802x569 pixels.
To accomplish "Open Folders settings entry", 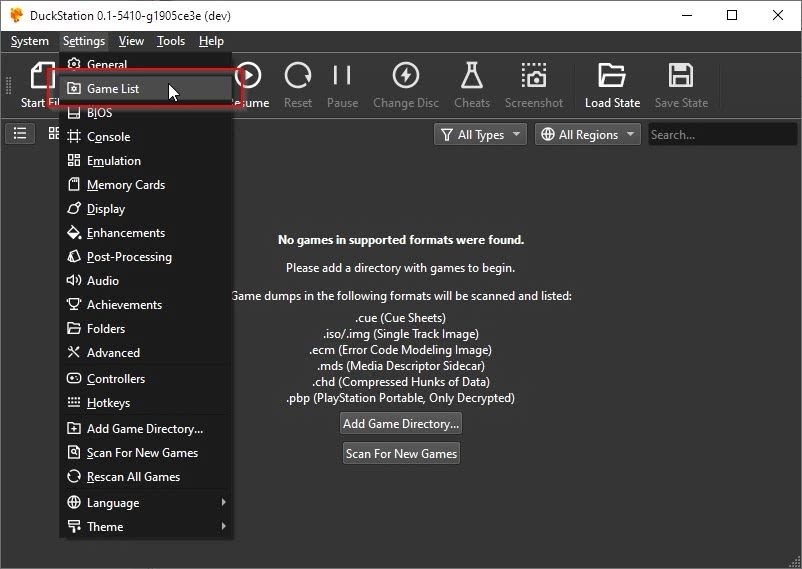I will (146, 329).
